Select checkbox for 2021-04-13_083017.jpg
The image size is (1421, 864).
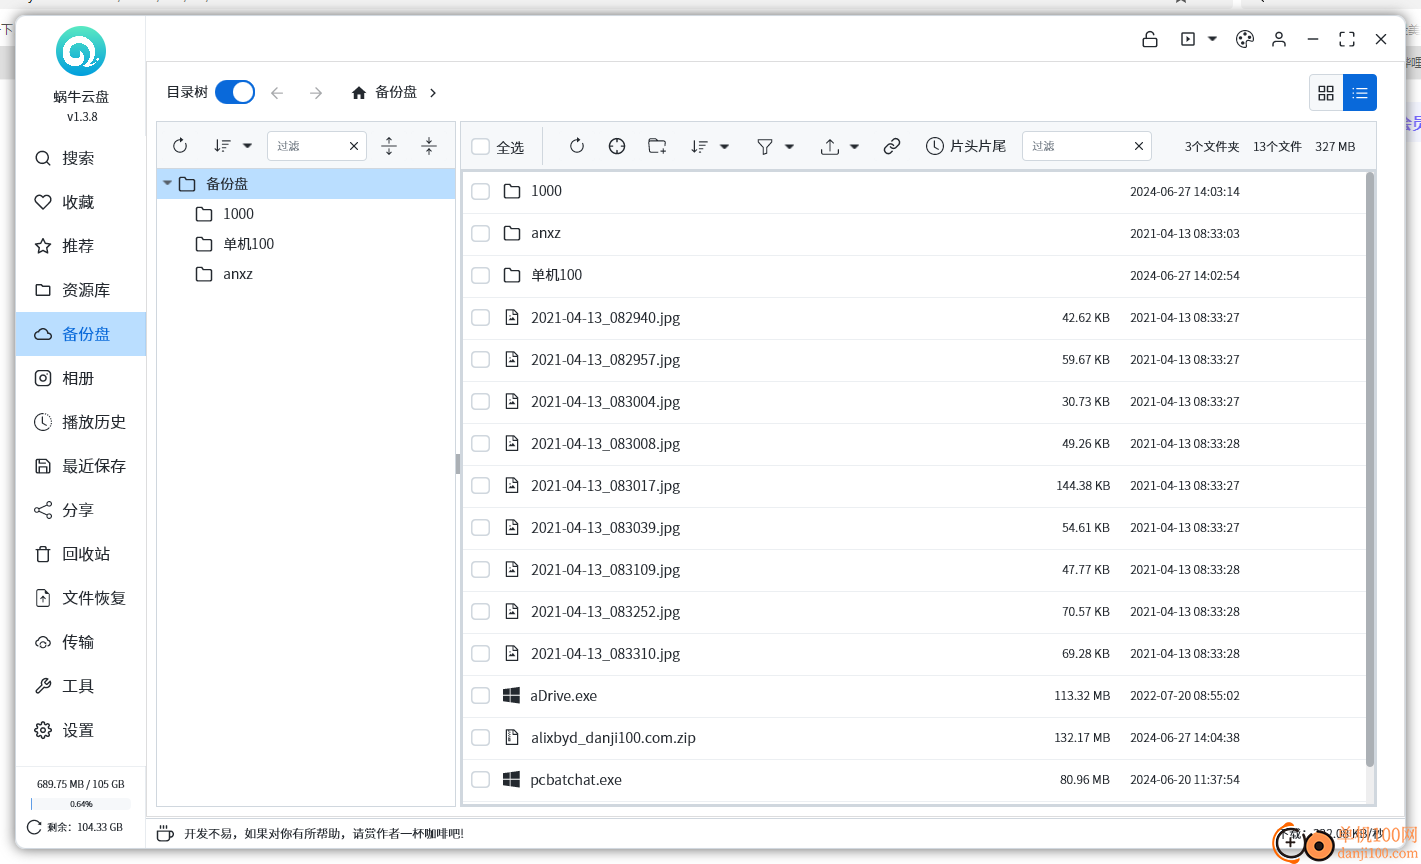pyautogui.click(x=481, y=485)
